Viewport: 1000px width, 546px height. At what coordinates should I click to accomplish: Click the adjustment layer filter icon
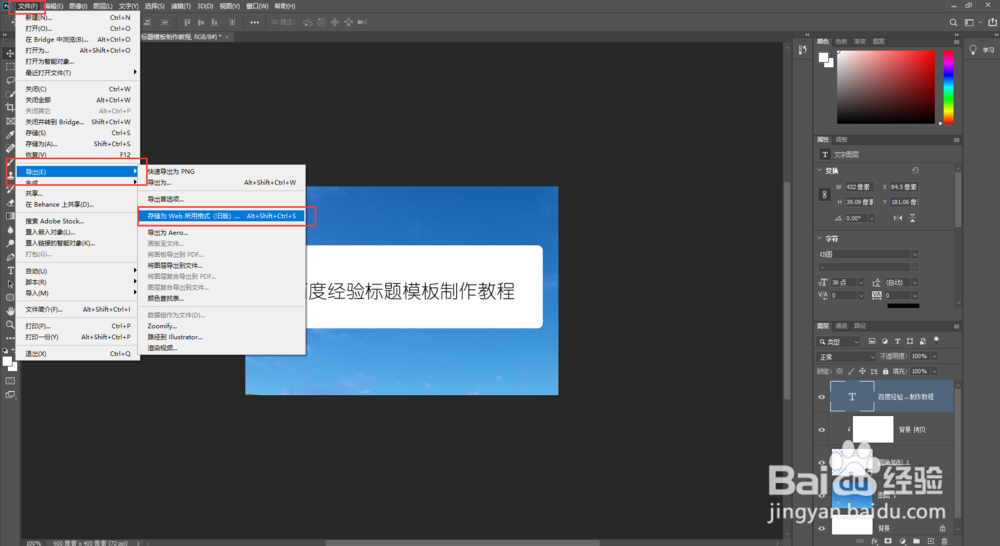(x=885, y=341)
